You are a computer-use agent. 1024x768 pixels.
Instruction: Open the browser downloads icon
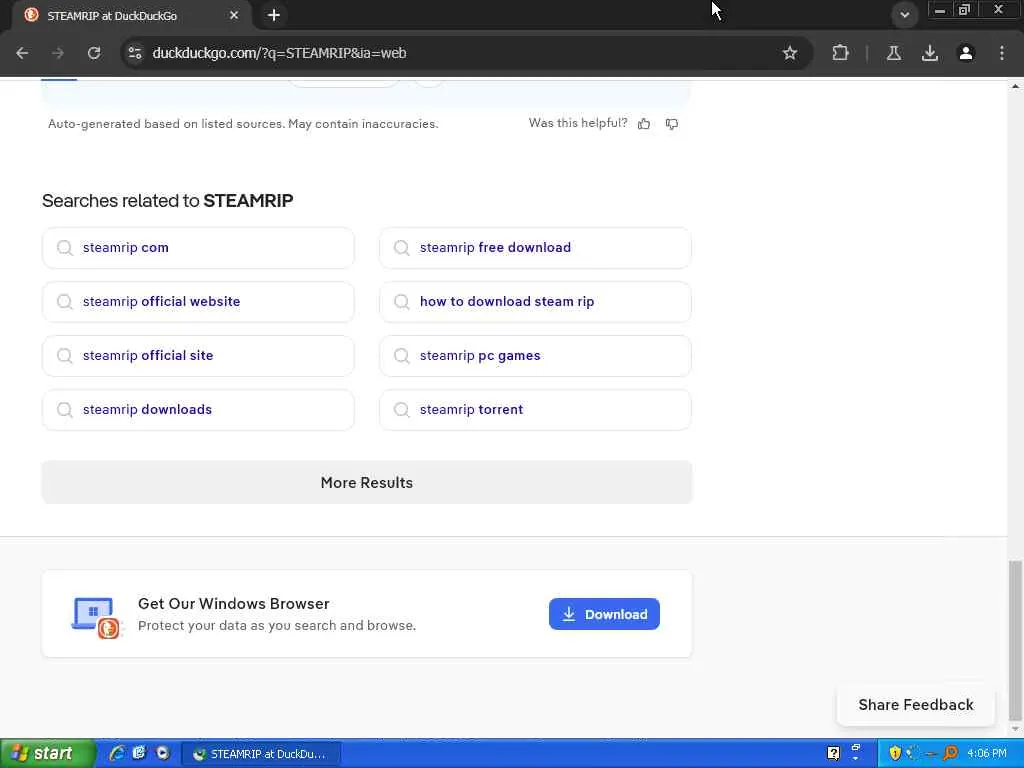point(930,53)
